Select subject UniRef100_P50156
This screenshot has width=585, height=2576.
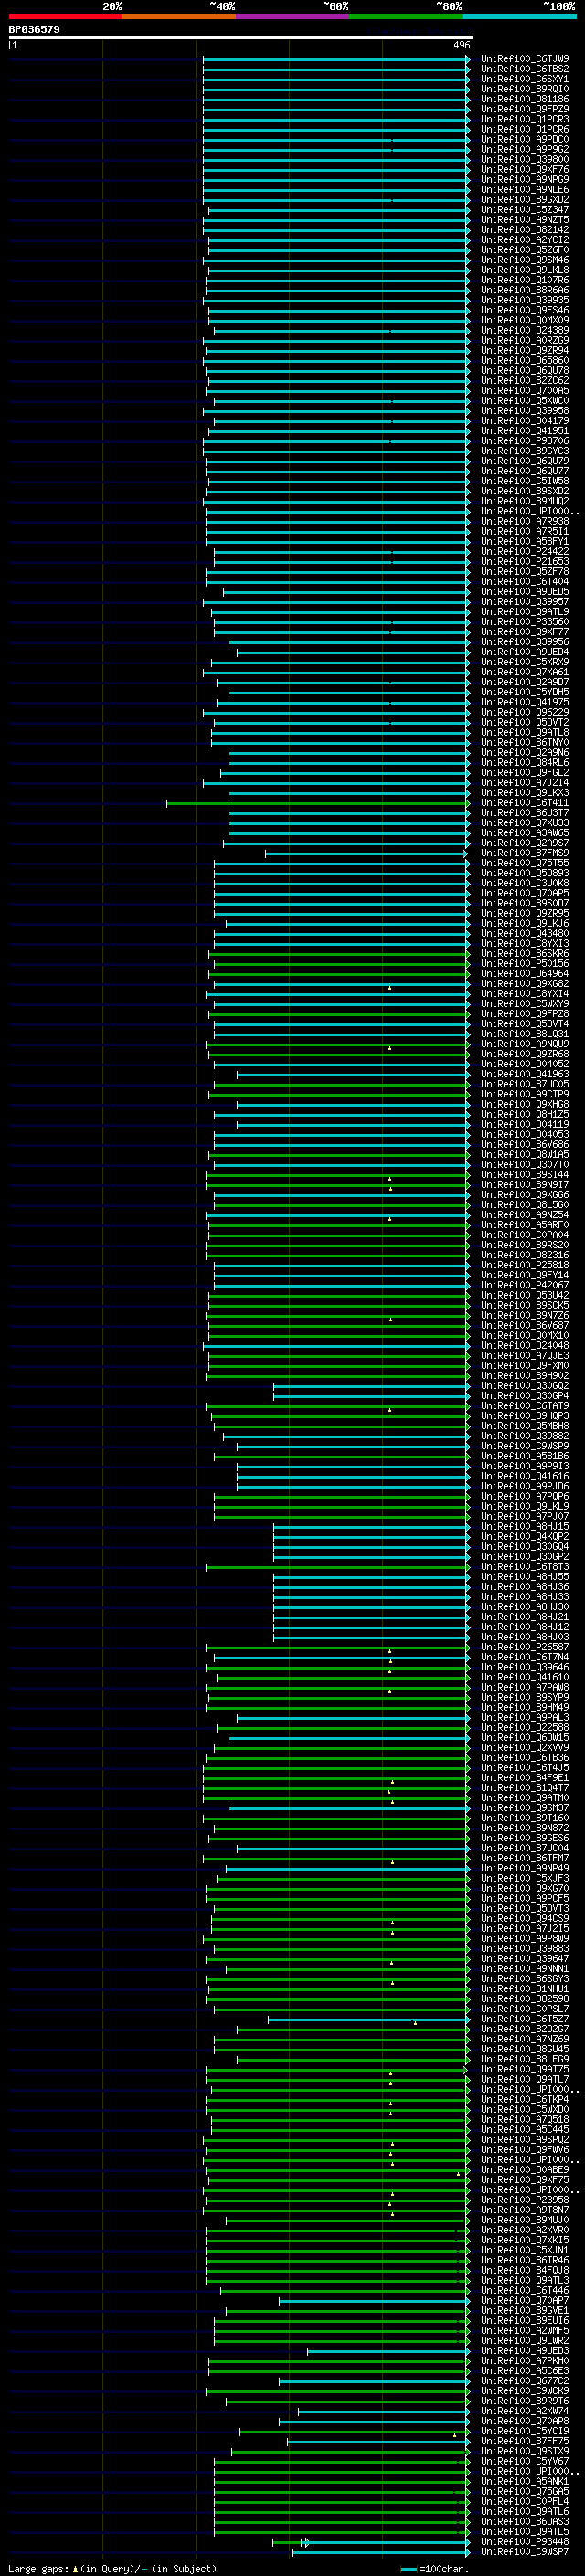524,964
